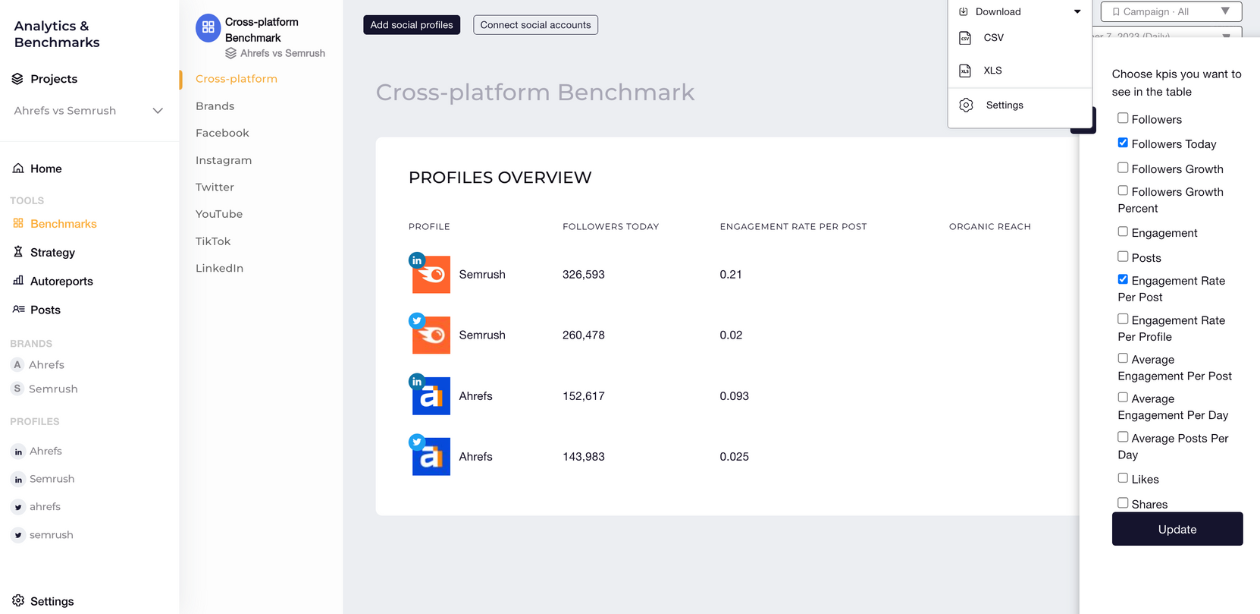Open the Instagram benchmark section

[224, 160]
